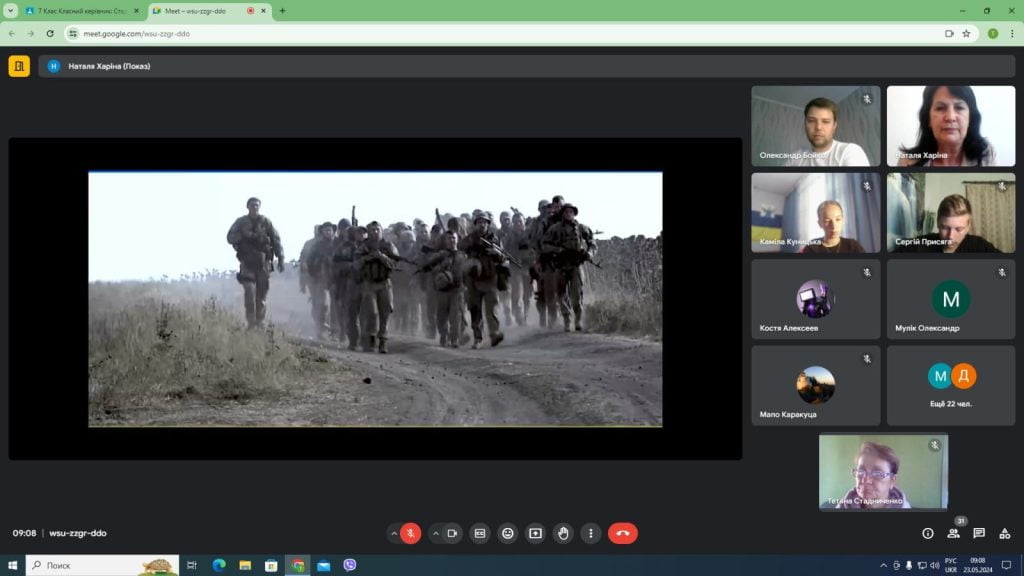
Task: Start presenting your screen
Action: (x=536, y=534)
